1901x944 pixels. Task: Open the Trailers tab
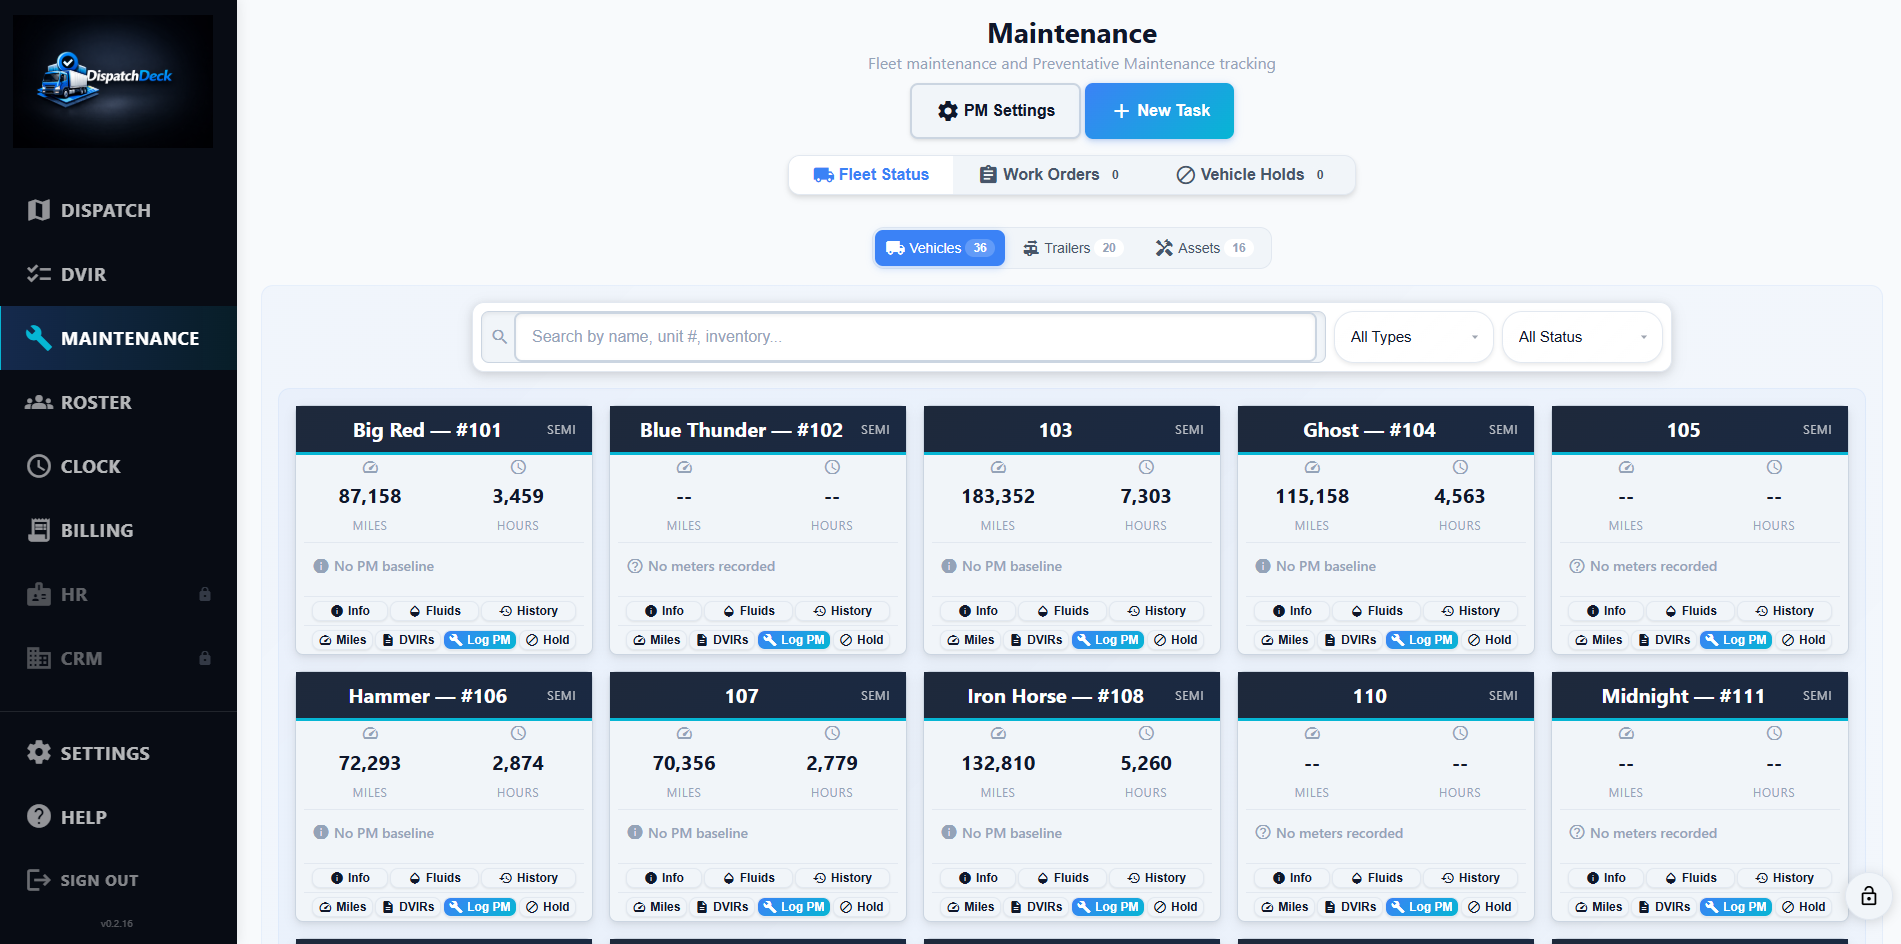[x=1068, y=247]
